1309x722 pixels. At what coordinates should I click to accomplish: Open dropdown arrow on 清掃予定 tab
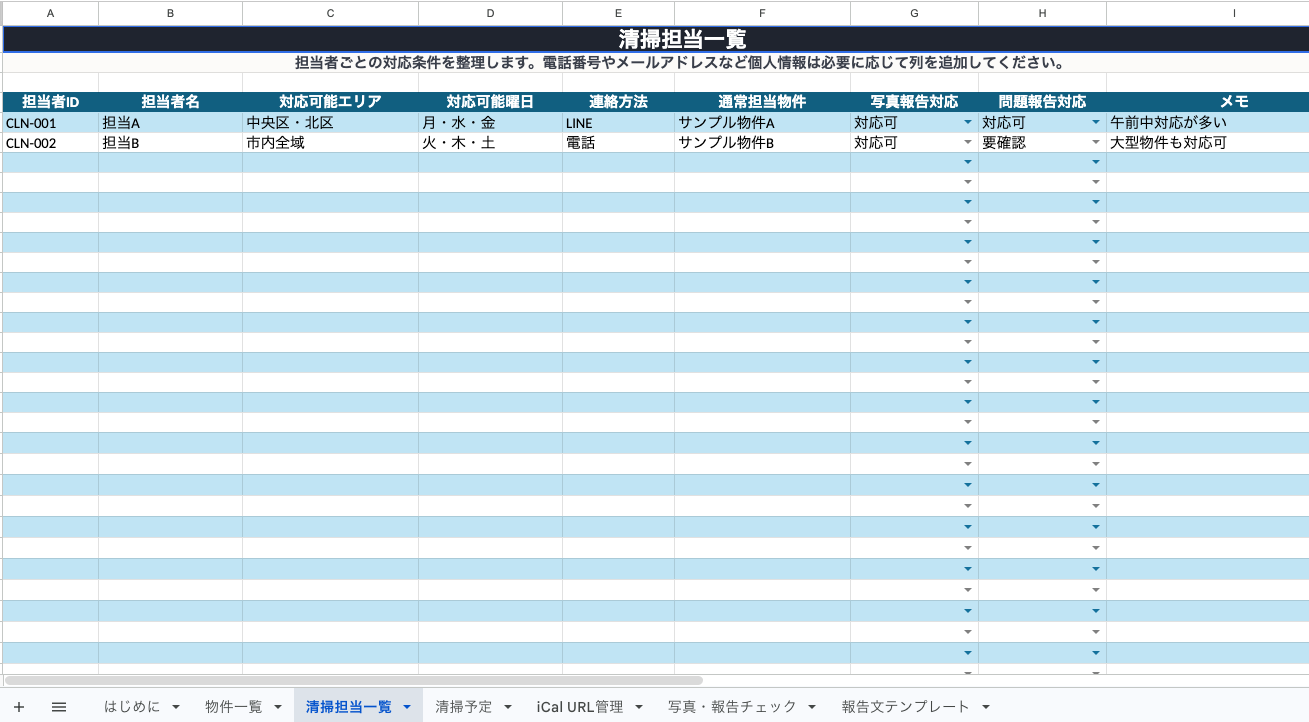(508, 707)
